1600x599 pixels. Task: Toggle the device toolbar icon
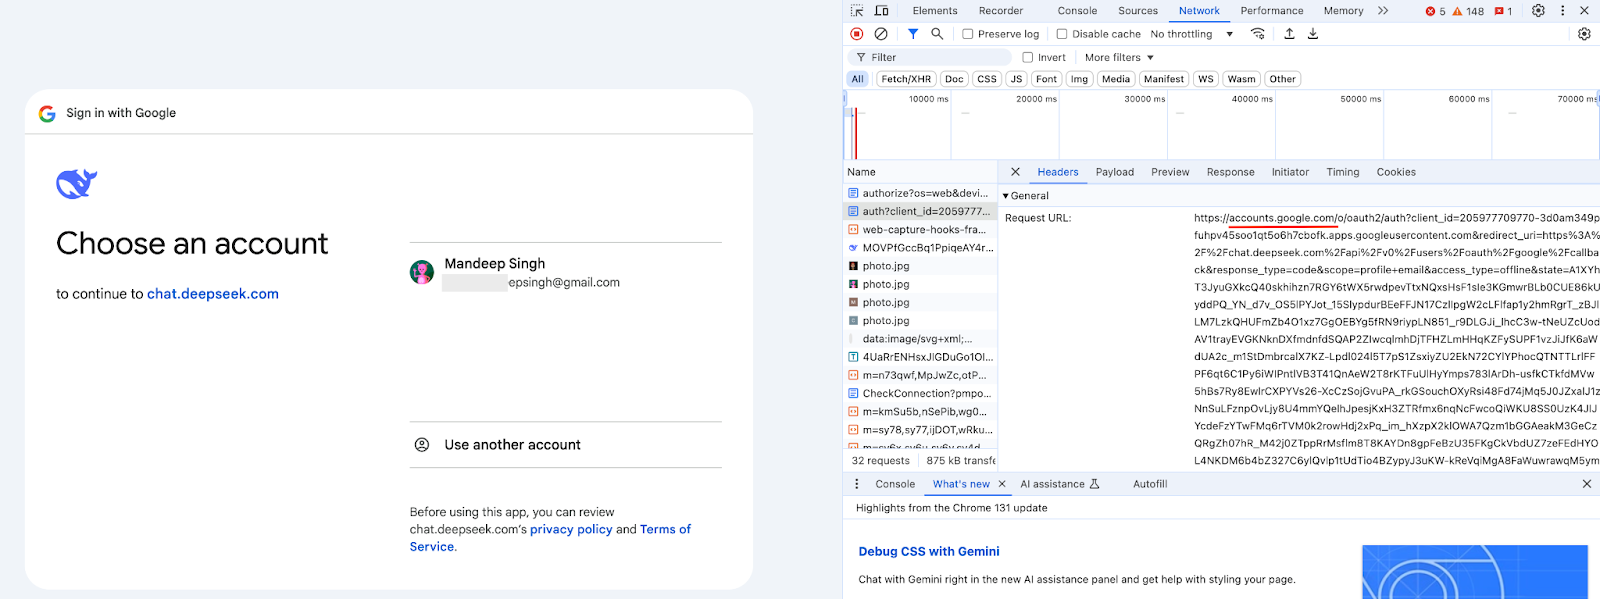pos(882,11)
